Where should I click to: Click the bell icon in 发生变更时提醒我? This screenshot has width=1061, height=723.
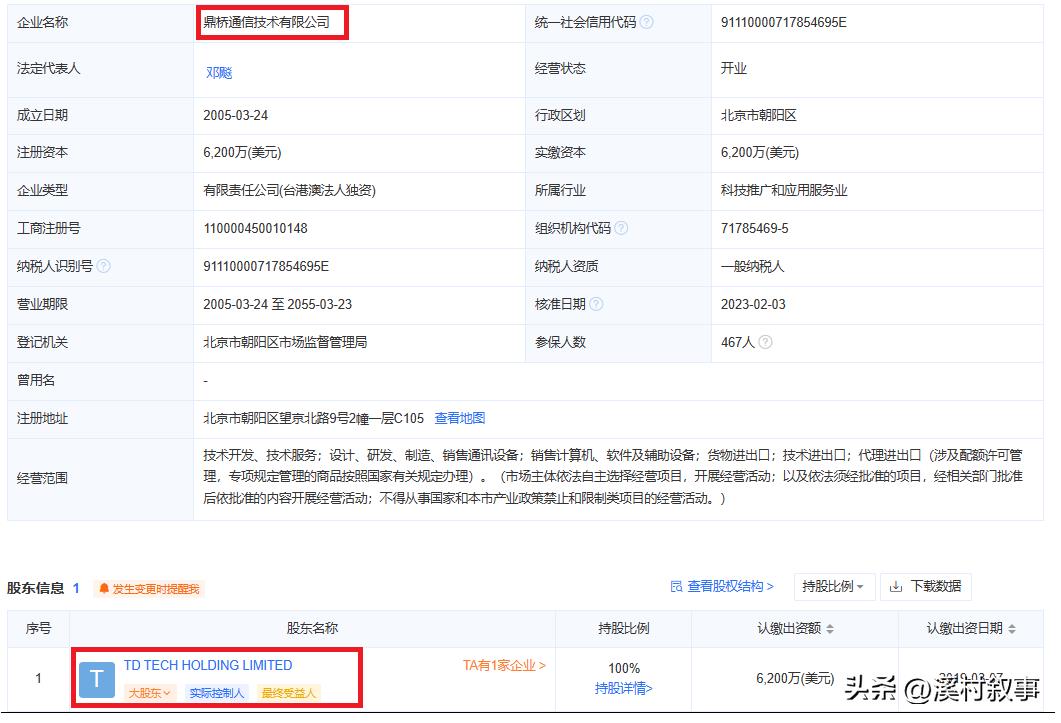coord(104,588)
